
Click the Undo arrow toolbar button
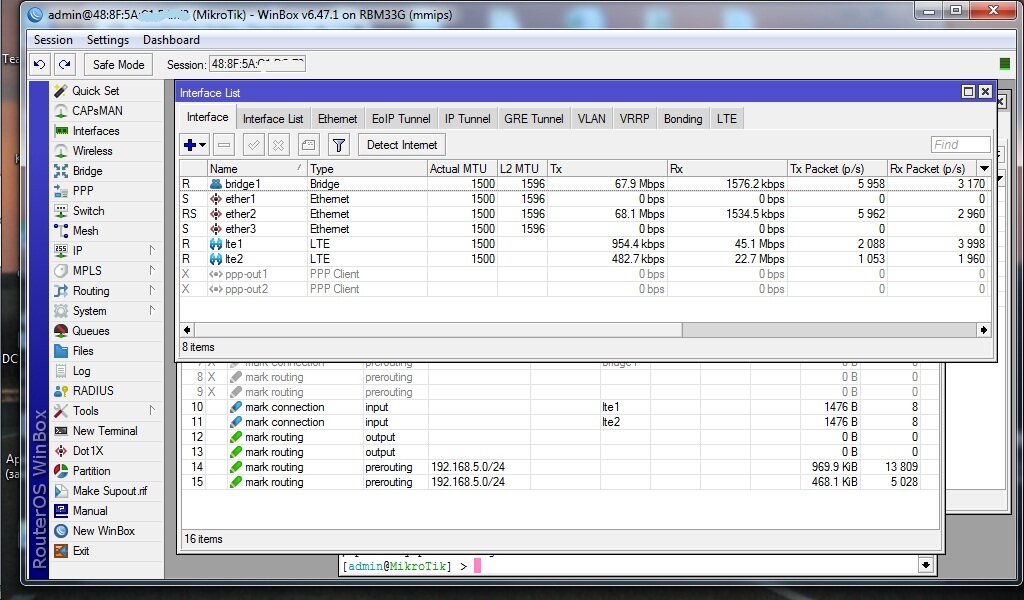40,65
